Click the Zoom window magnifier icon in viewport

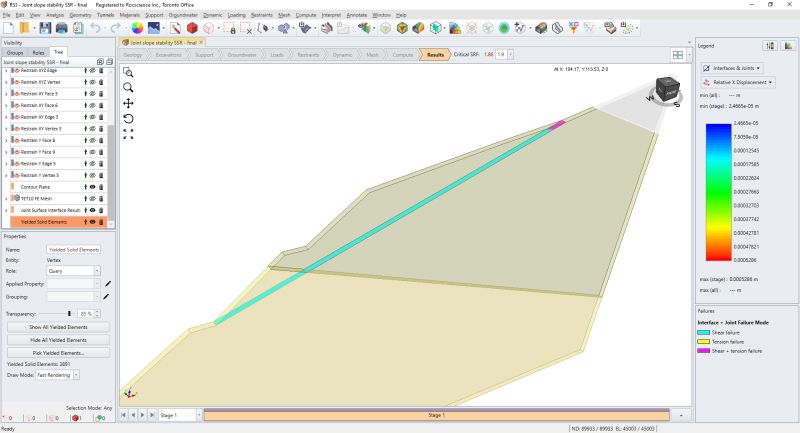(x=128, y=72)
